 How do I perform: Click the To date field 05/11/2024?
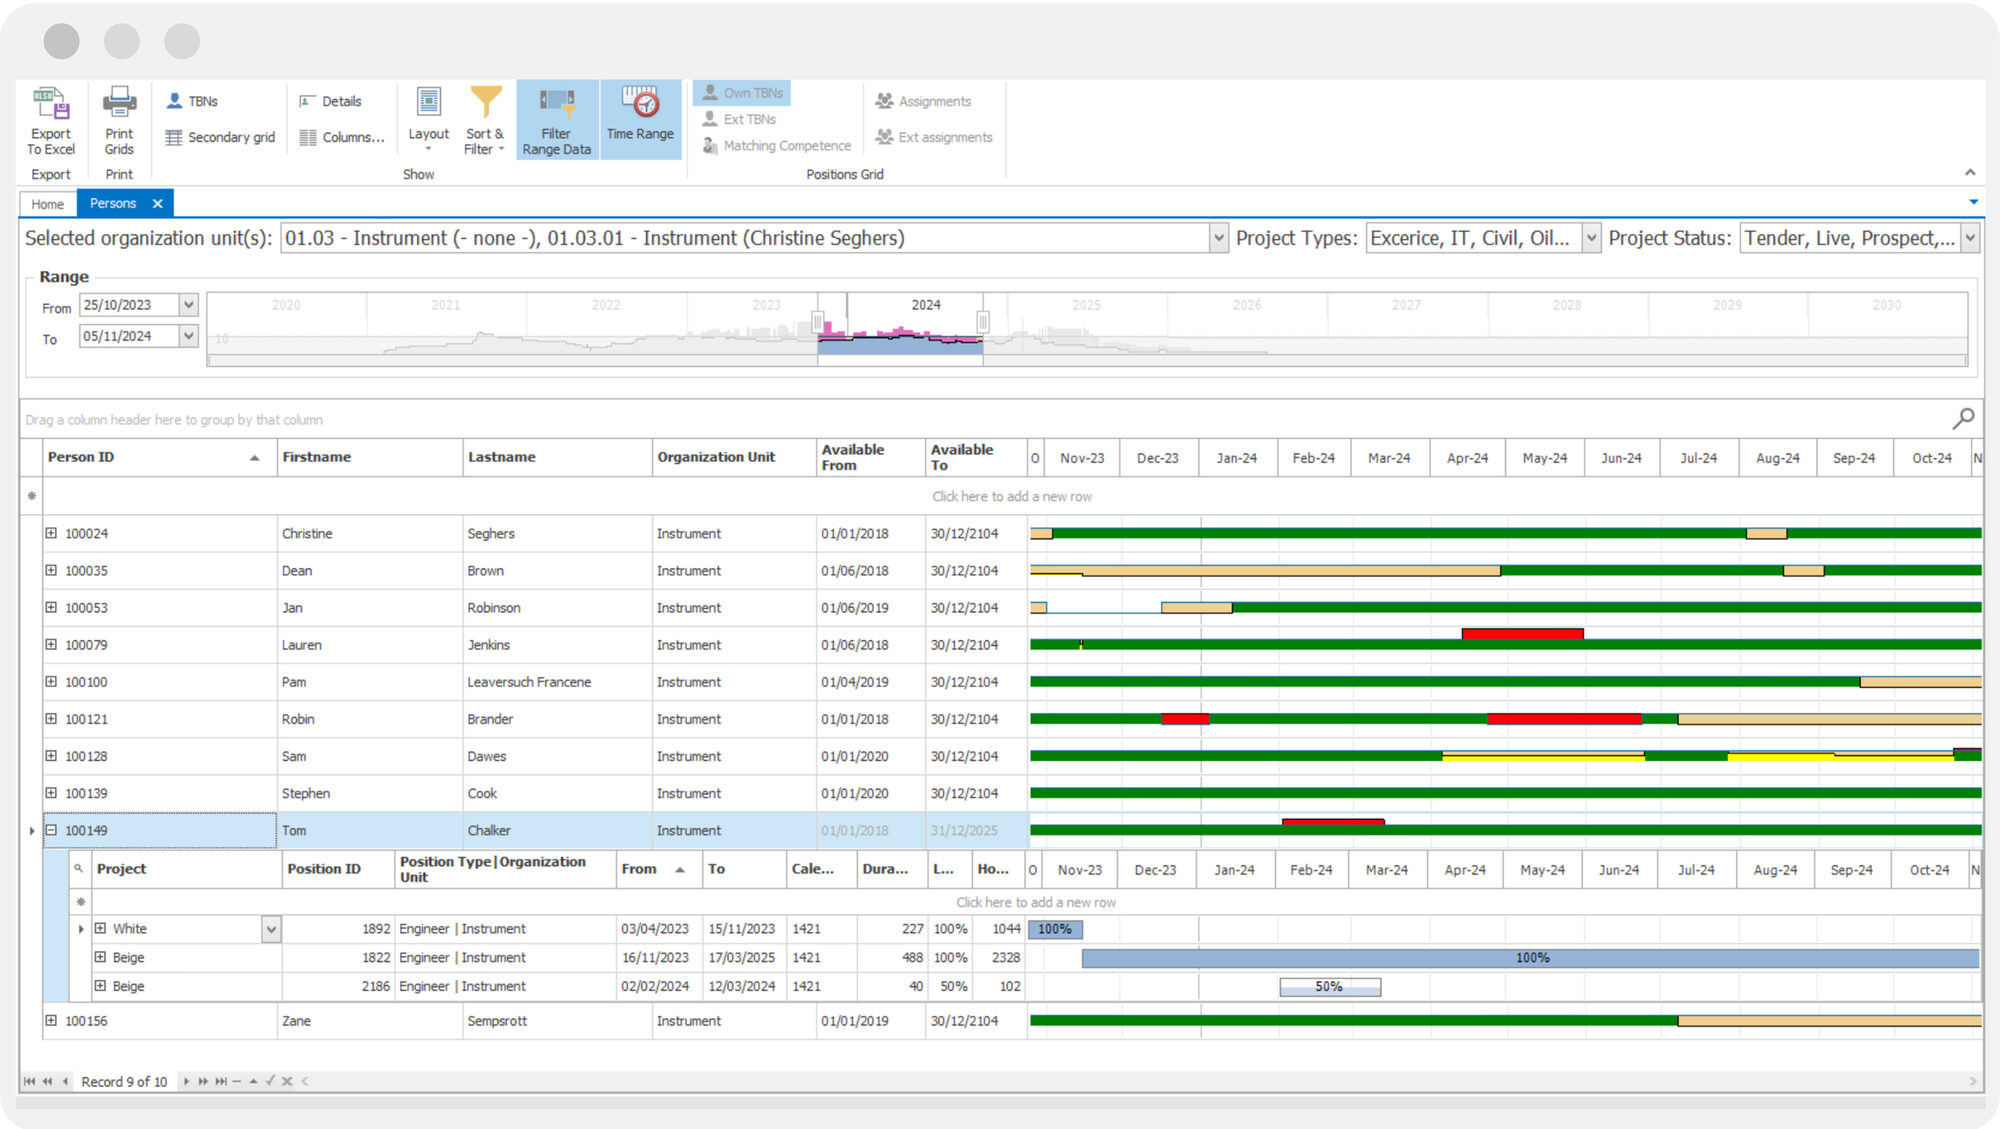point(129,336)
